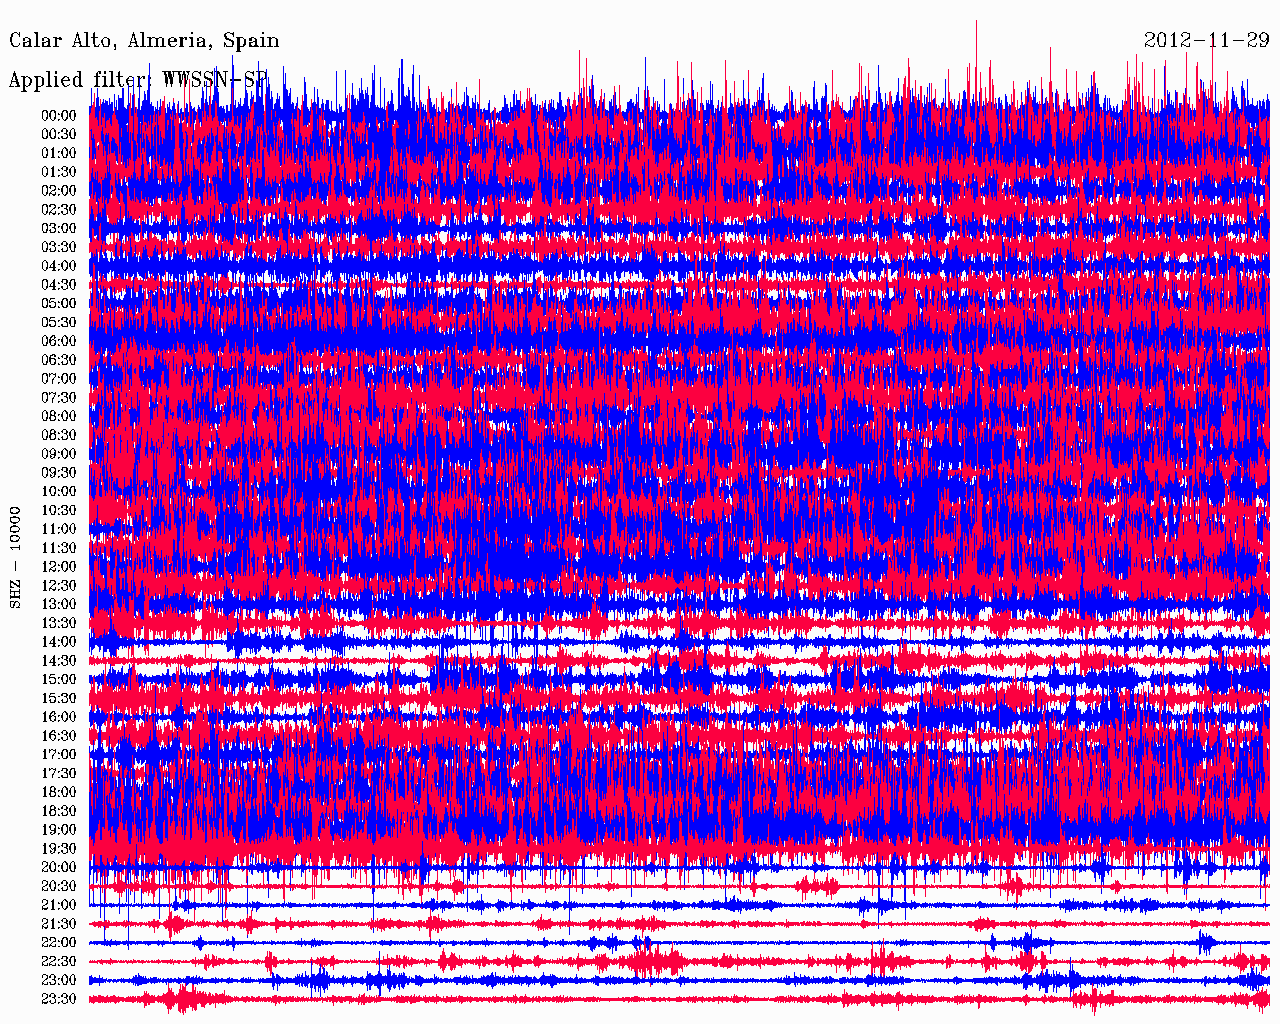The height and width of the screenshot is (1024, 1280).
Task: Select the 02:00 time label
Action: [x=59, y=191]
